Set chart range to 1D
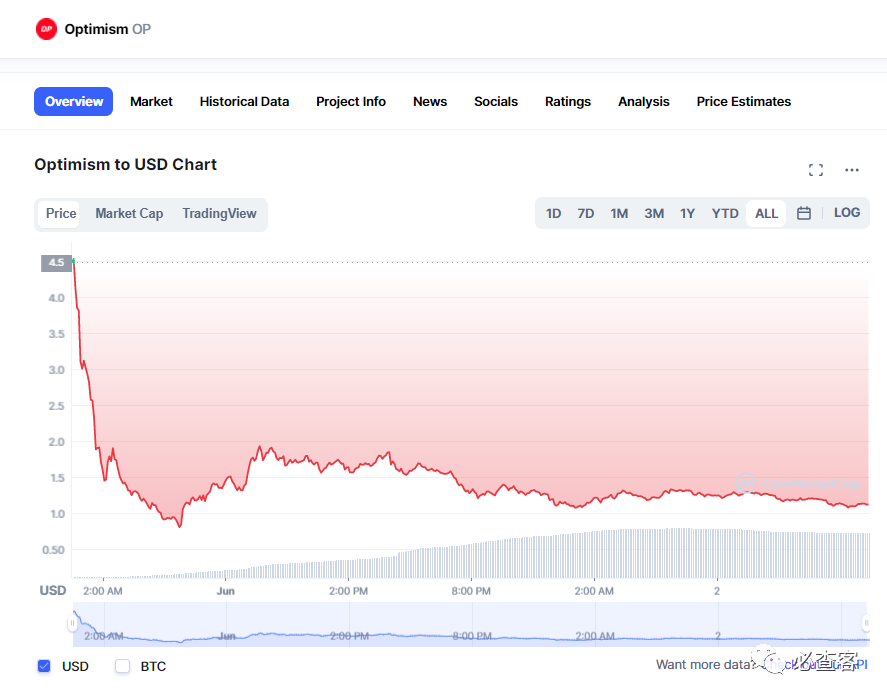 [553, 213]
